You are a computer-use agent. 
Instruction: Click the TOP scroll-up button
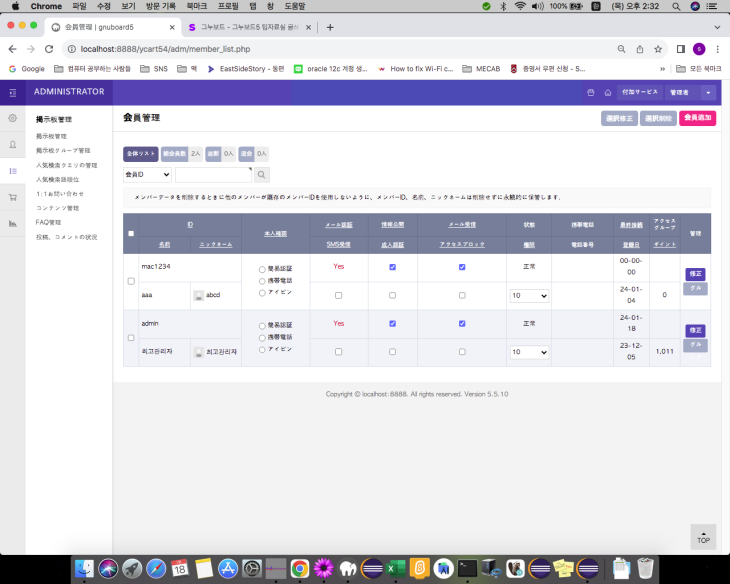pyautogui.click(x=703, y=537)
